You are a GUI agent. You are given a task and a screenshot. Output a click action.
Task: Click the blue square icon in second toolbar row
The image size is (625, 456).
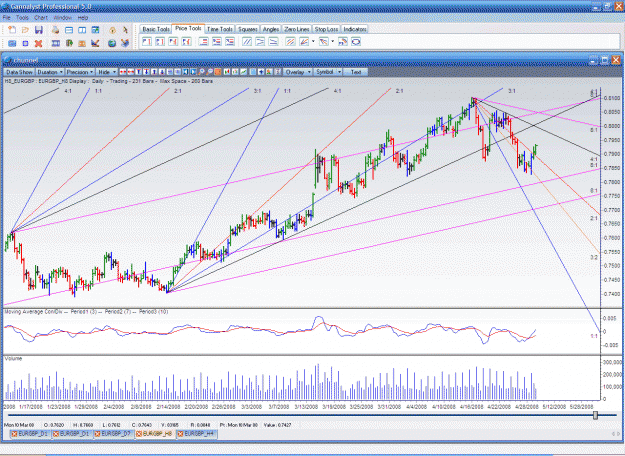point(25,43)
